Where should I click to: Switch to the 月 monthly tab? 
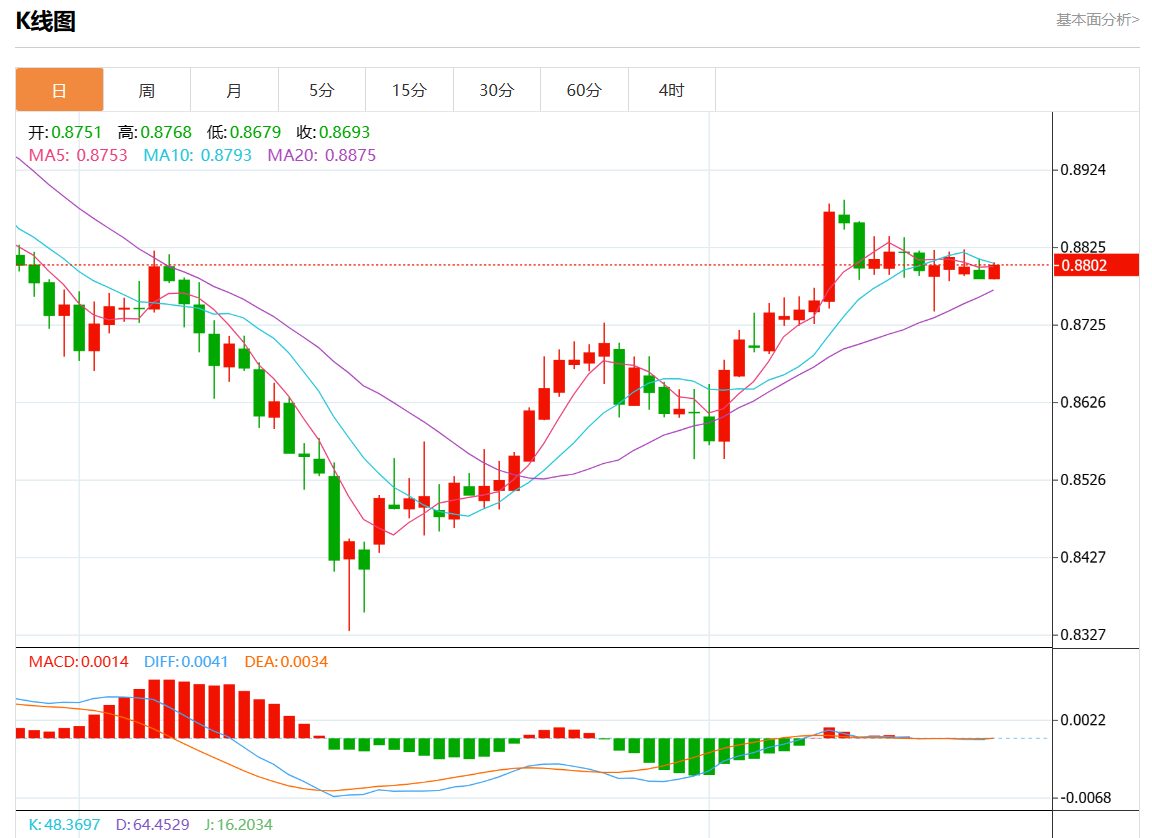[234, 90]
